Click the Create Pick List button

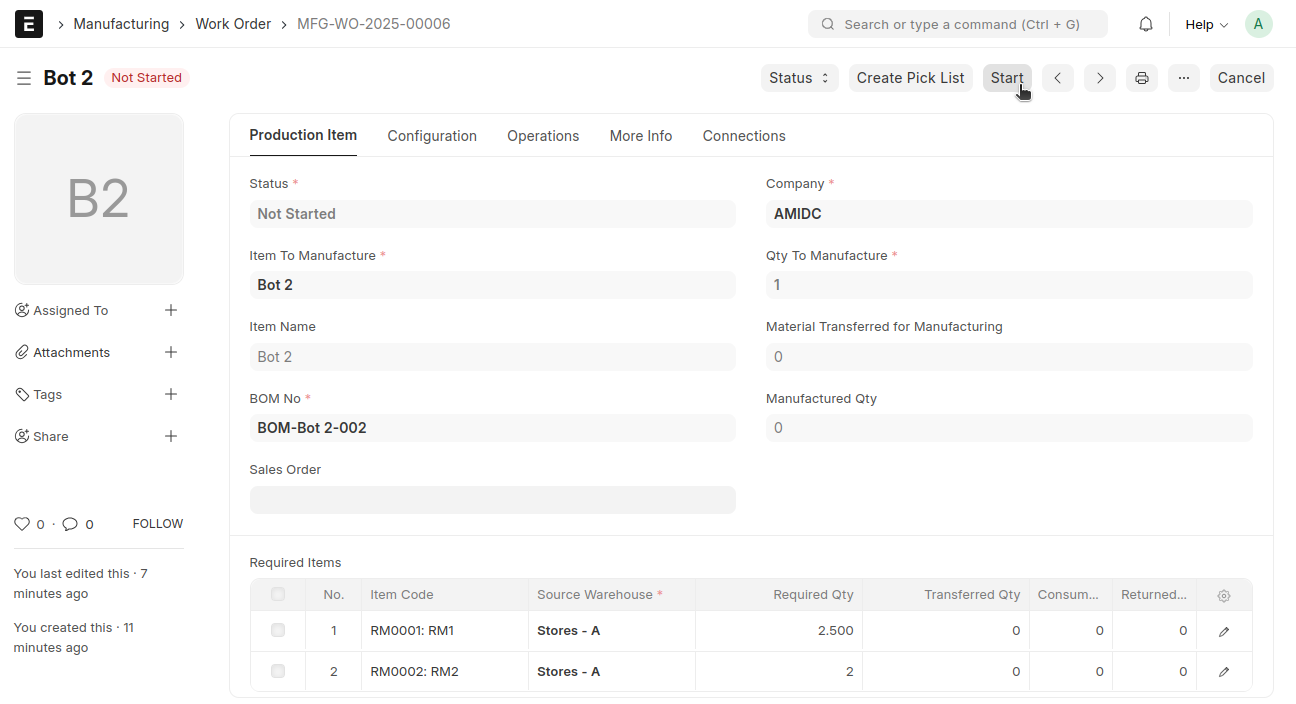click(910, 78)
